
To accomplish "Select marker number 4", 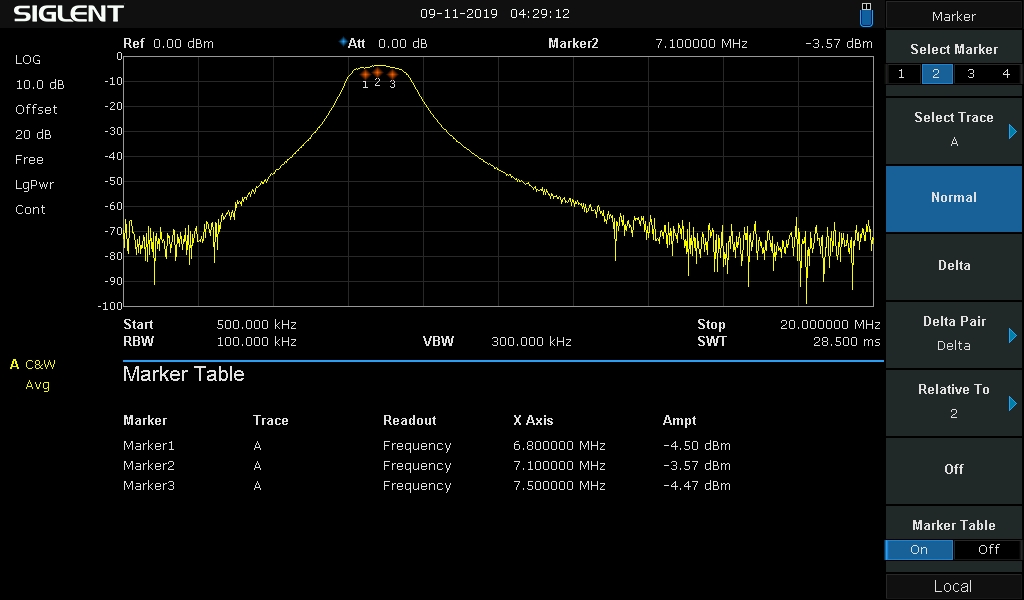I will coord(1006,74).
